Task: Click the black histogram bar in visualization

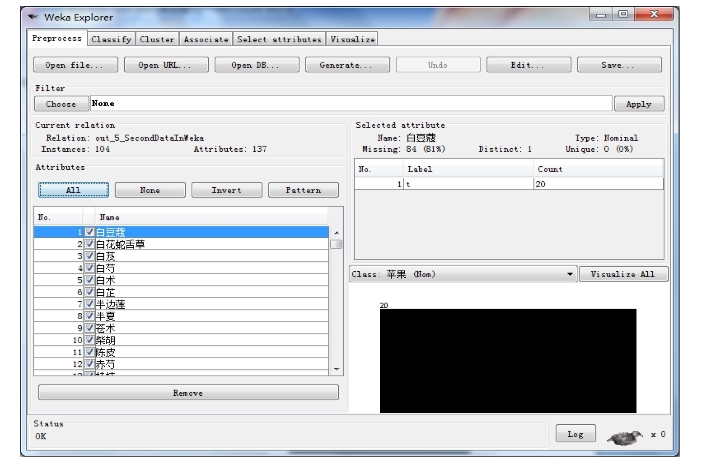Action: click(508, 361)
